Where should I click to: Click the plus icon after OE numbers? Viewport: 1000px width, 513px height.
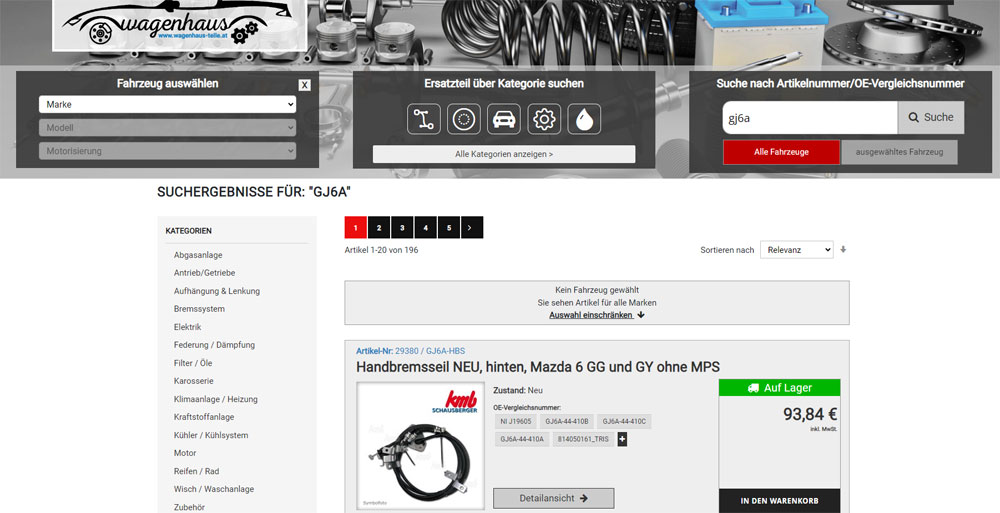[x=623, y=439]
